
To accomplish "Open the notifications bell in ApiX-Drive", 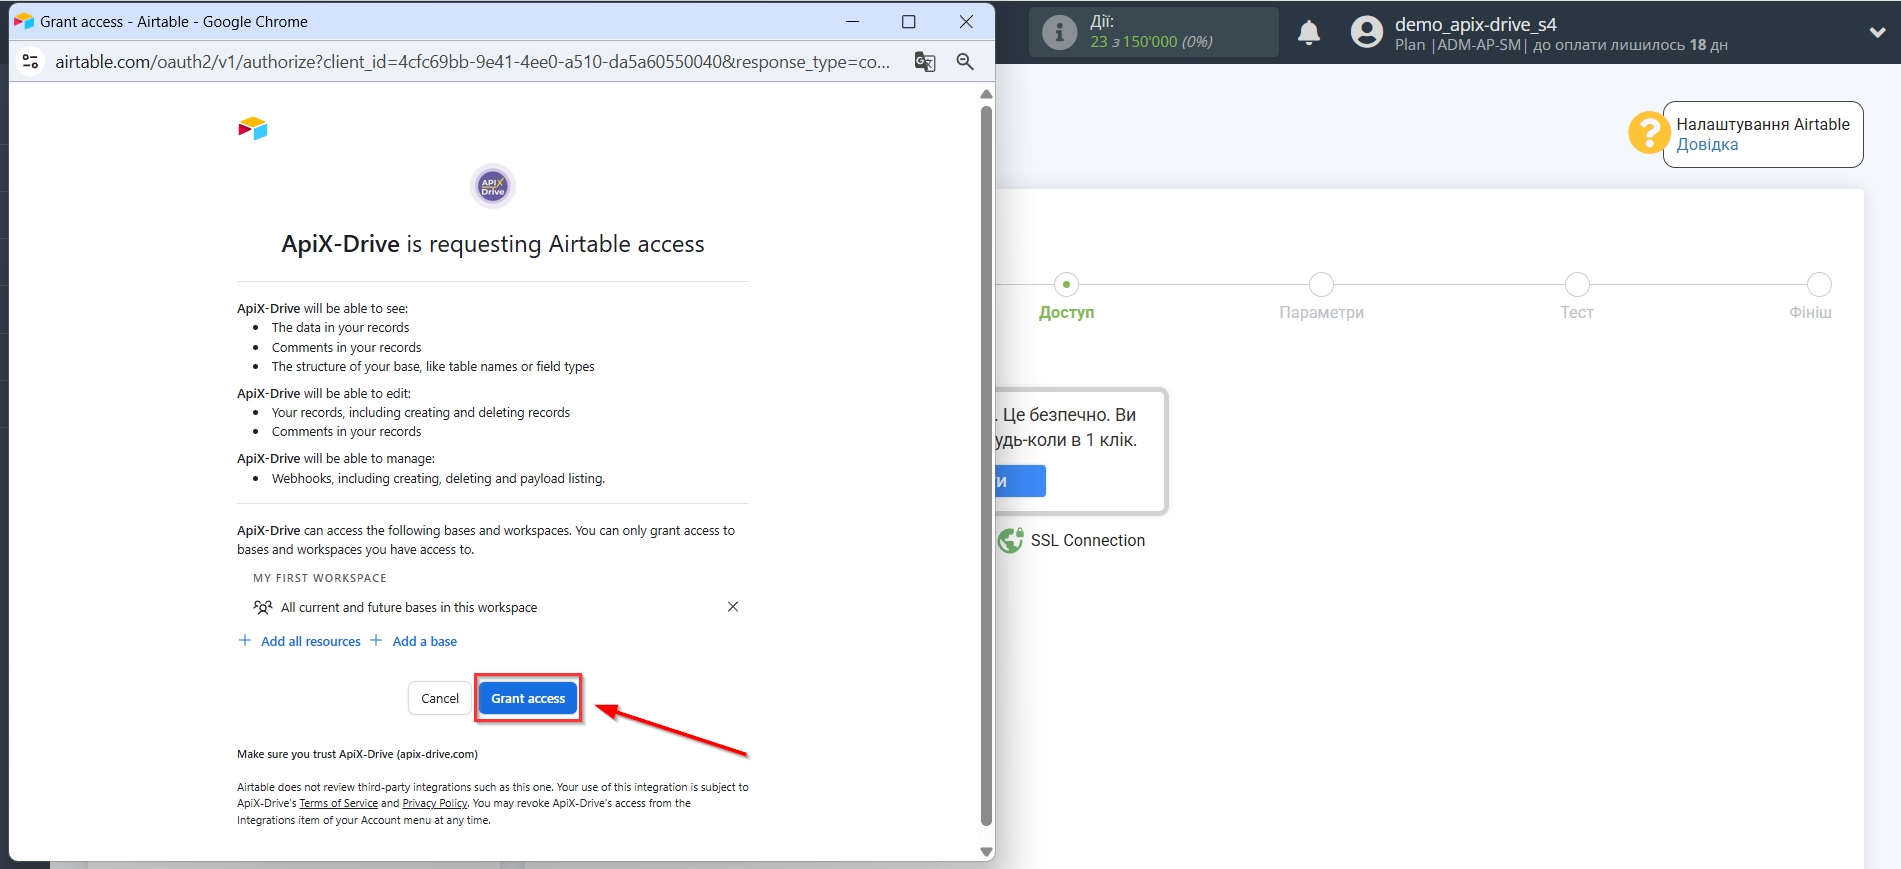I will (x=1309, y=33).
